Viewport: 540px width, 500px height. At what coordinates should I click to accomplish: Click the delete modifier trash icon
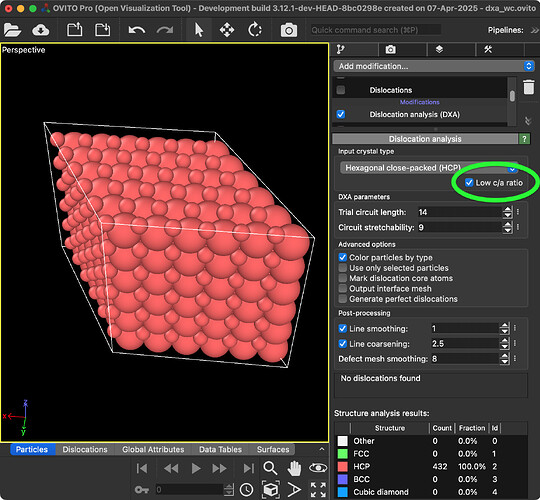pos(529,87)
